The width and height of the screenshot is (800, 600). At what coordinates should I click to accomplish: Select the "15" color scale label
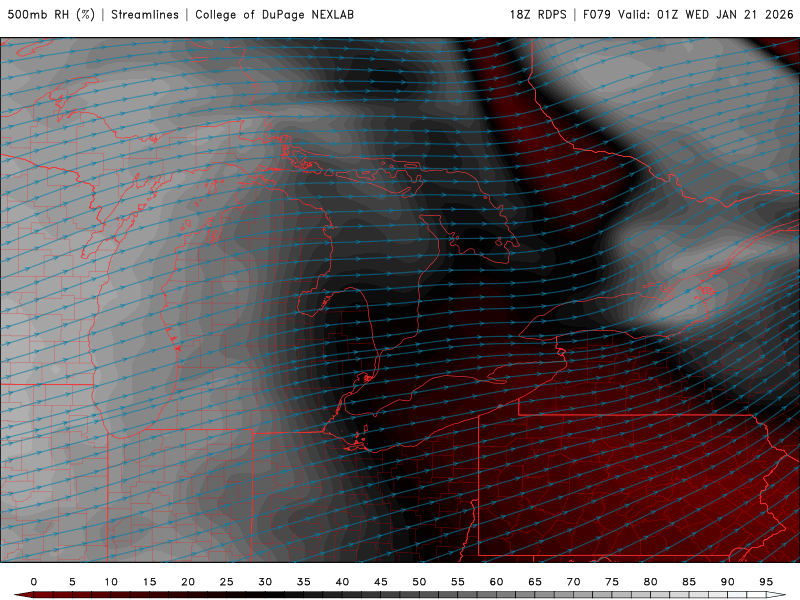[149, 582]
